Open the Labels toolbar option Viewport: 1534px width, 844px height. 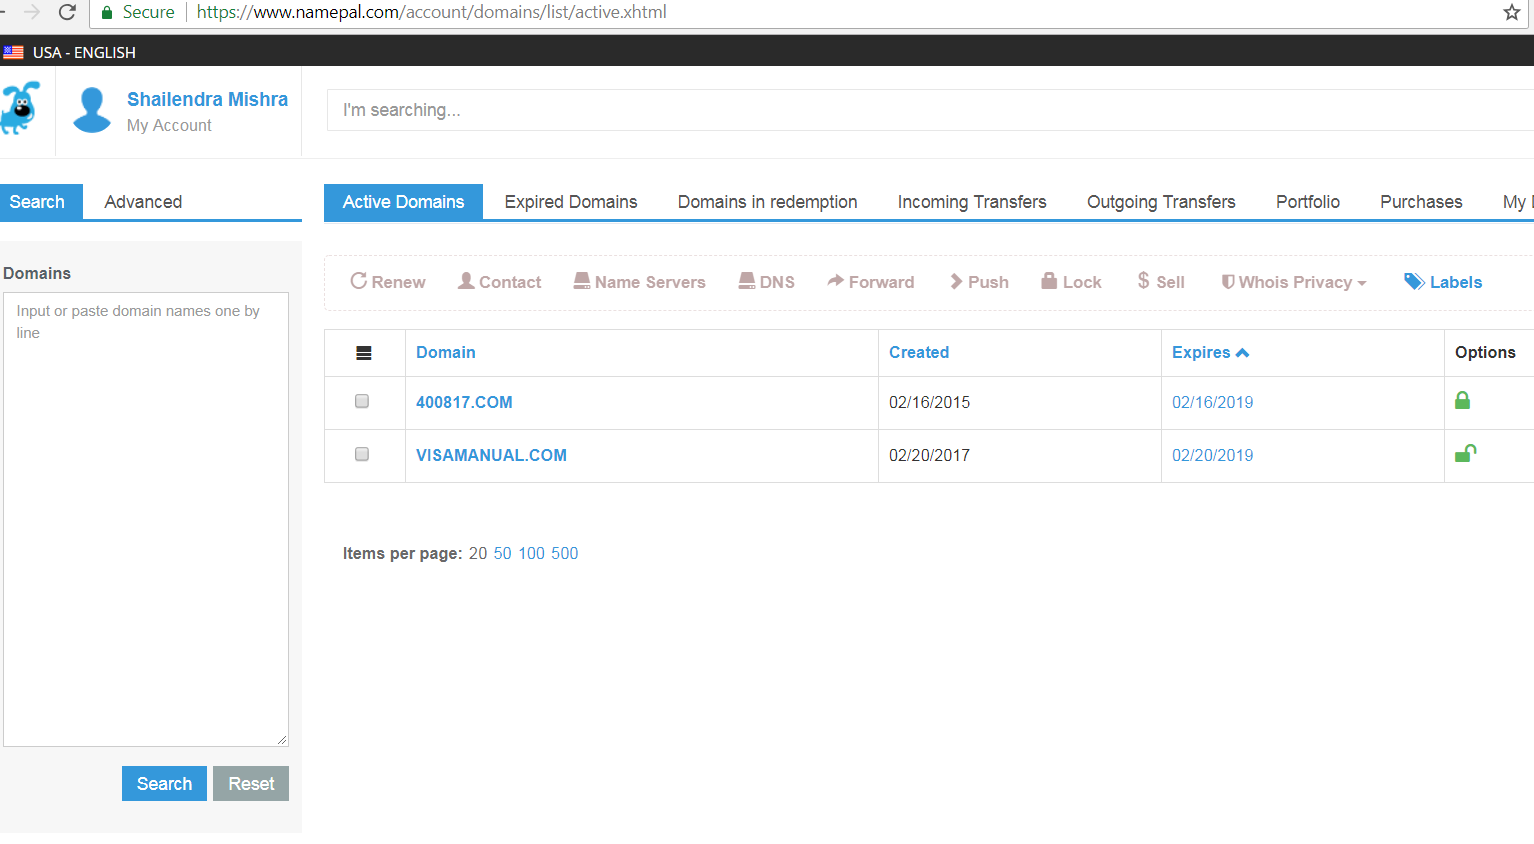point(1443,282)
